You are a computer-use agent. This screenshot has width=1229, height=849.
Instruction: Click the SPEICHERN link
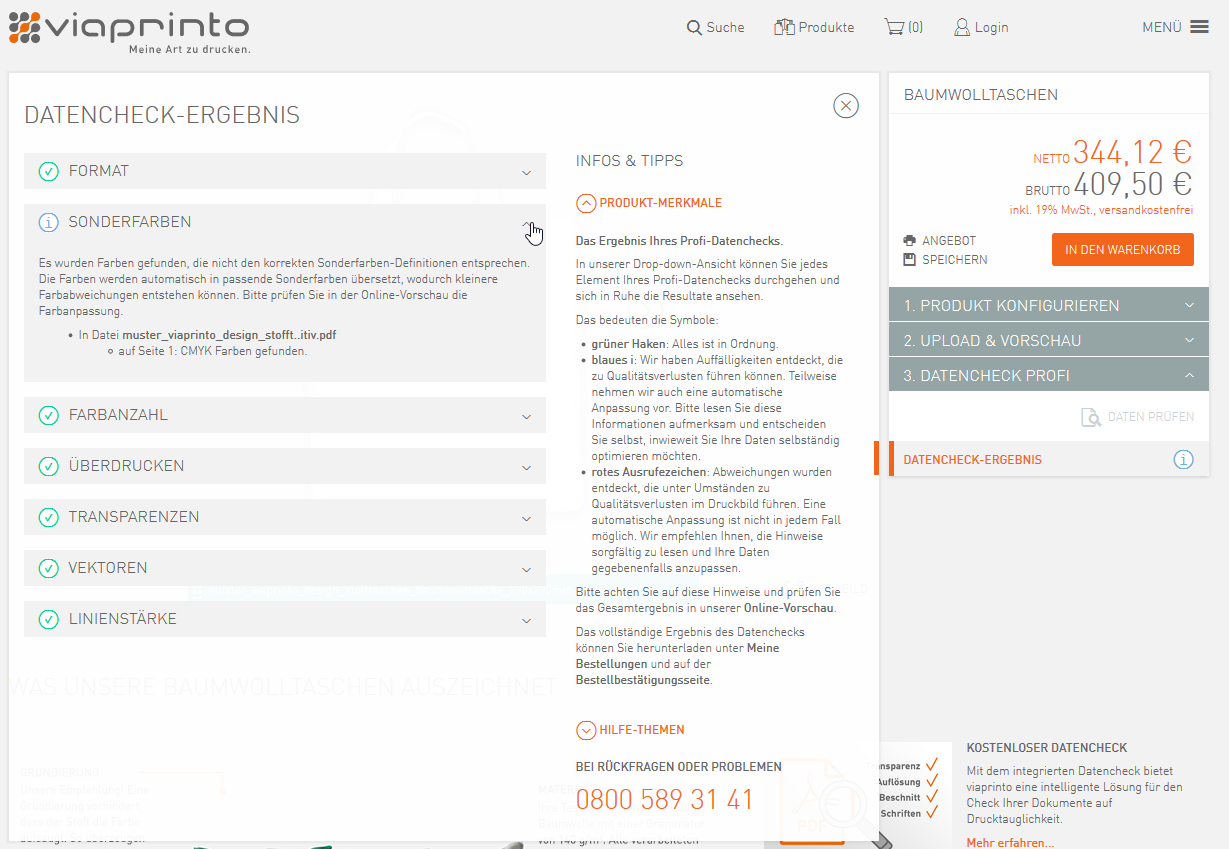click(955, 260)
